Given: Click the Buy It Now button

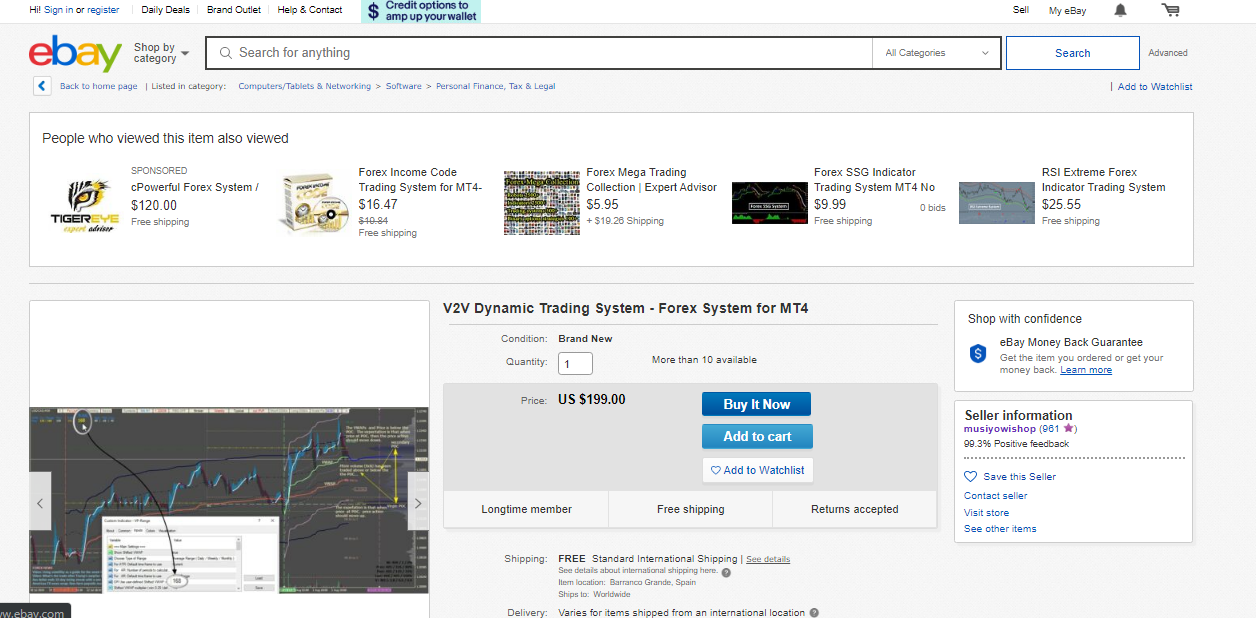Looking at the screenshot, I should point(756,404).
